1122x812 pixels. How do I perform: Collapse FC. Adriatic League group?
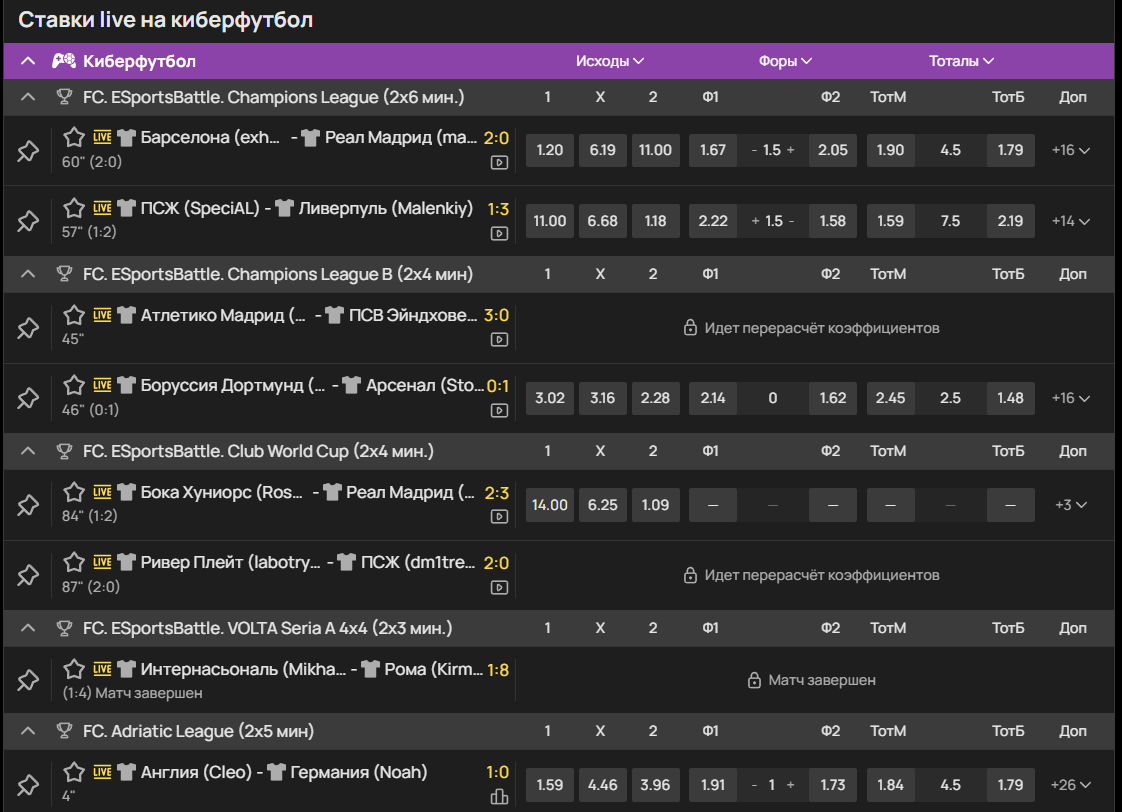[28, 731]
